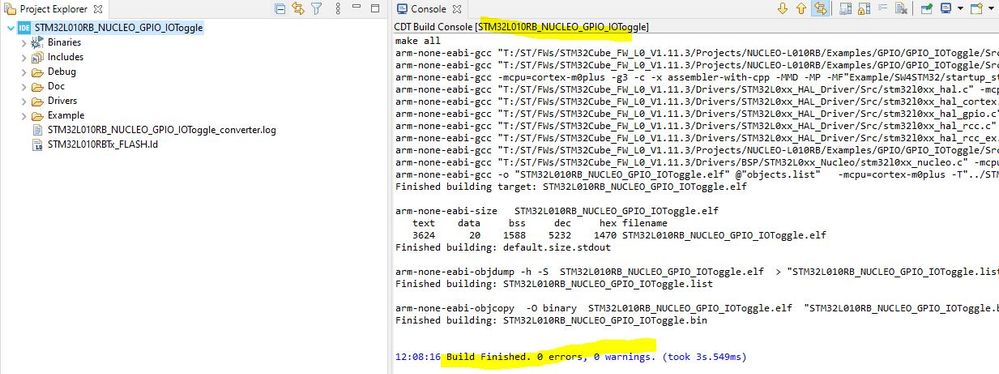Click the 'make all' console line

pos(418,41)
